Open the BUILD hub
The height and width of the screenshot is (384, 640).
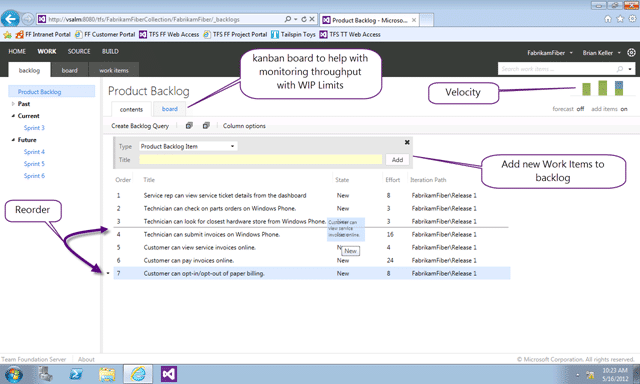110,51
